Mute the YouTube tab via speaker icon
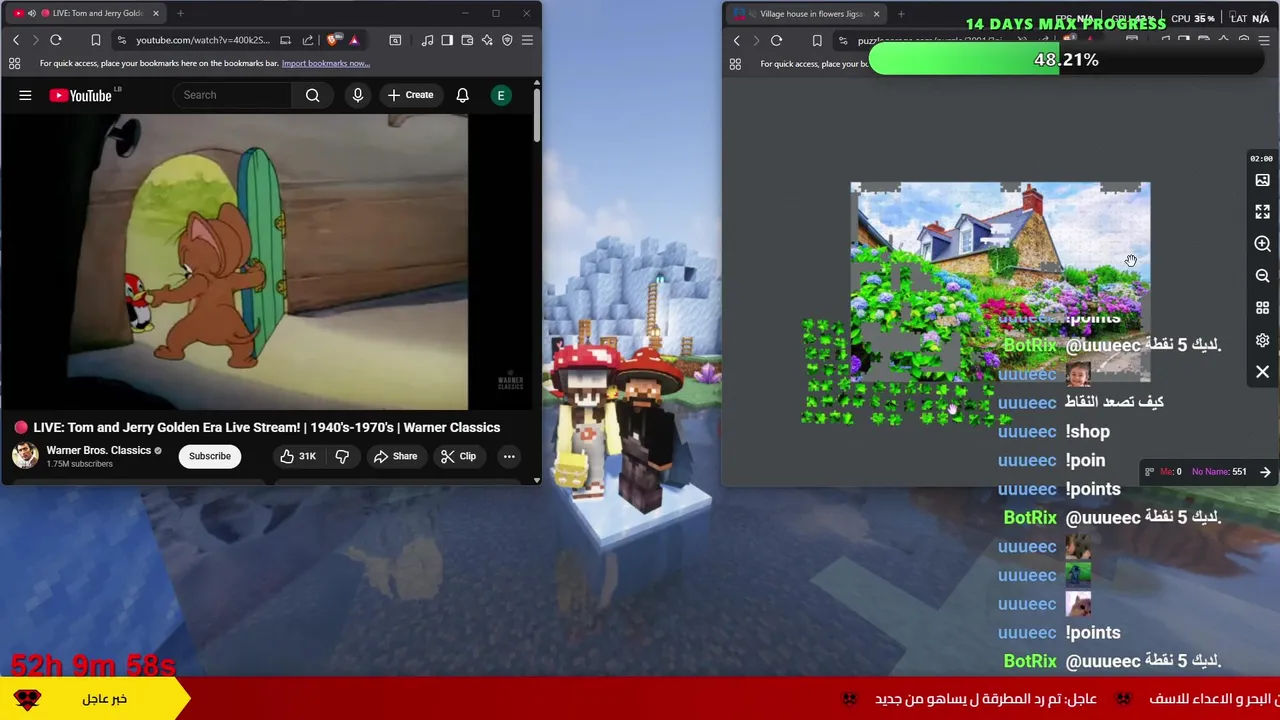Viewport: 1280px width, 720px height. point(32,13)
